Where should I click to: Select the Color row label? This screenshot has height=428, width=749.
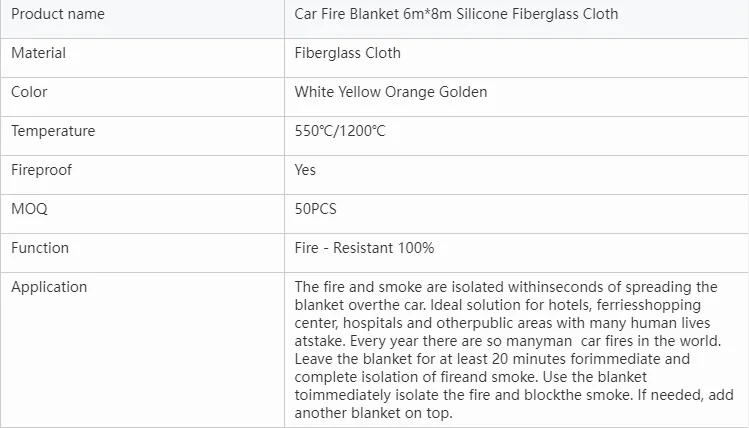[29, 92]
